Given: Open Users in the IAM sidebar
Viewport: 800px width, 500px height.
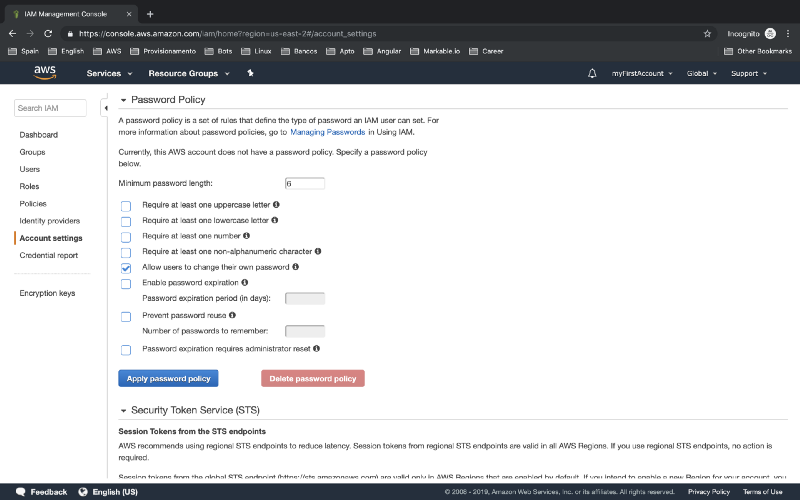Looking at the screenshot, I should point(30,169).
